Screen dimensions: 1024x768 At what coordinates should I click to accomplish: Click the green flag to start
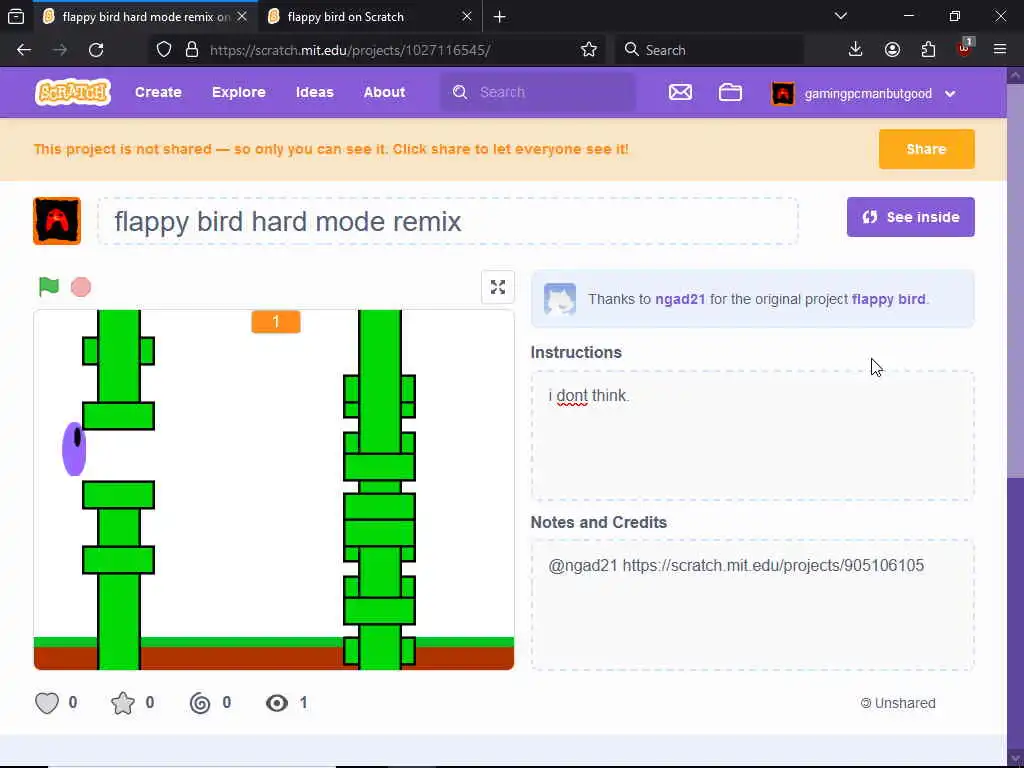click(49, 287)
